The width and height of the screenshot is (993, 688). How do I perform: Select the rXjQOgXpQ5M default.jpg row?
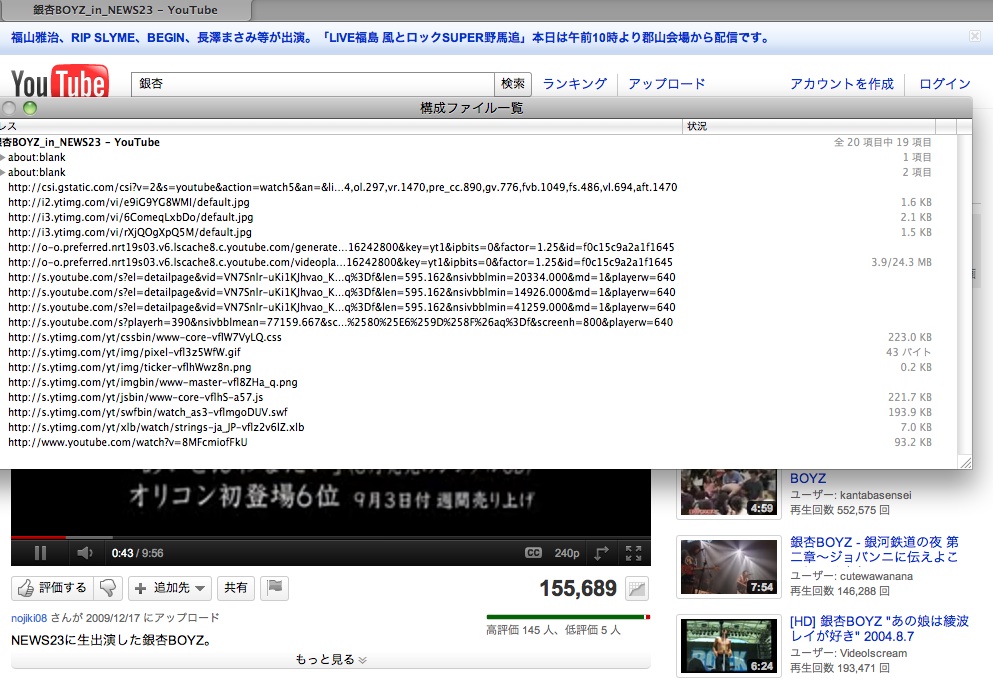(x=478, y=233)
